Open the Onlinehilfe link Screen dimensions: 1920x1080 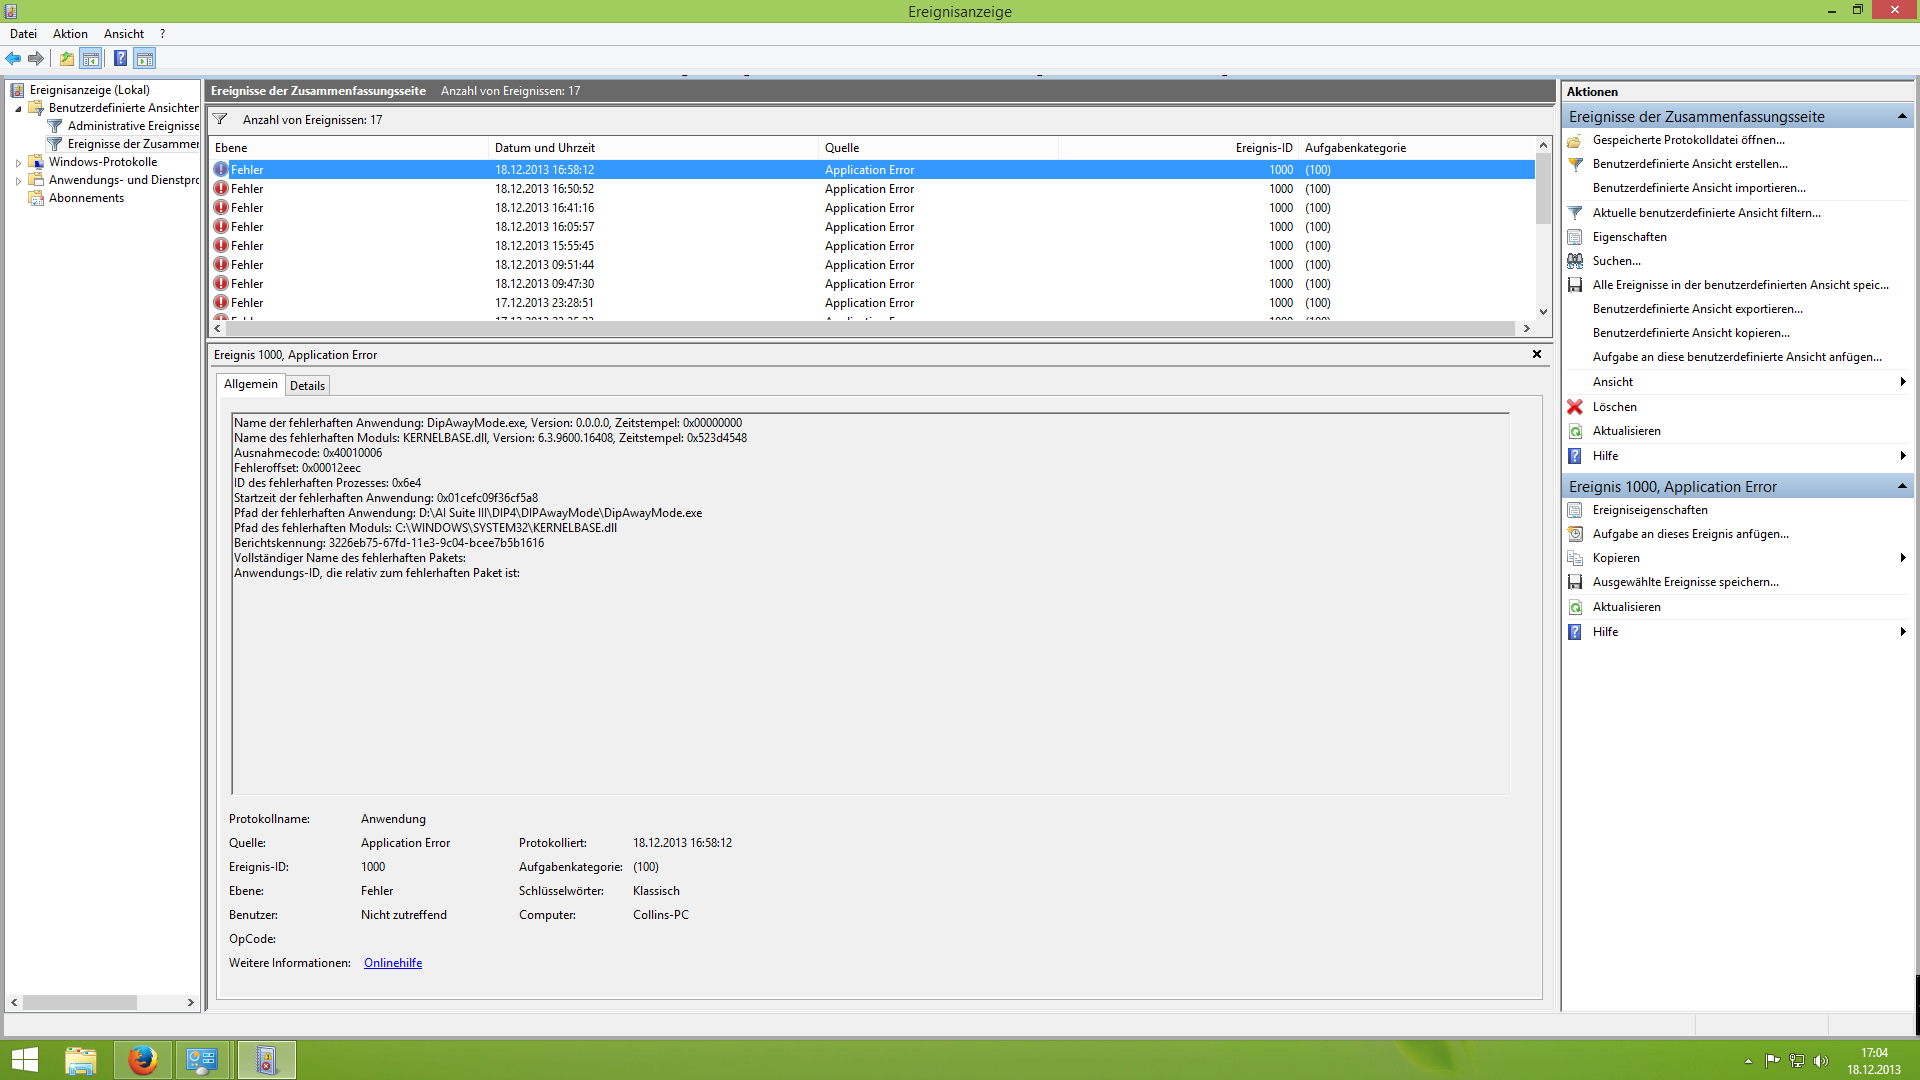[x=392, y=963]
